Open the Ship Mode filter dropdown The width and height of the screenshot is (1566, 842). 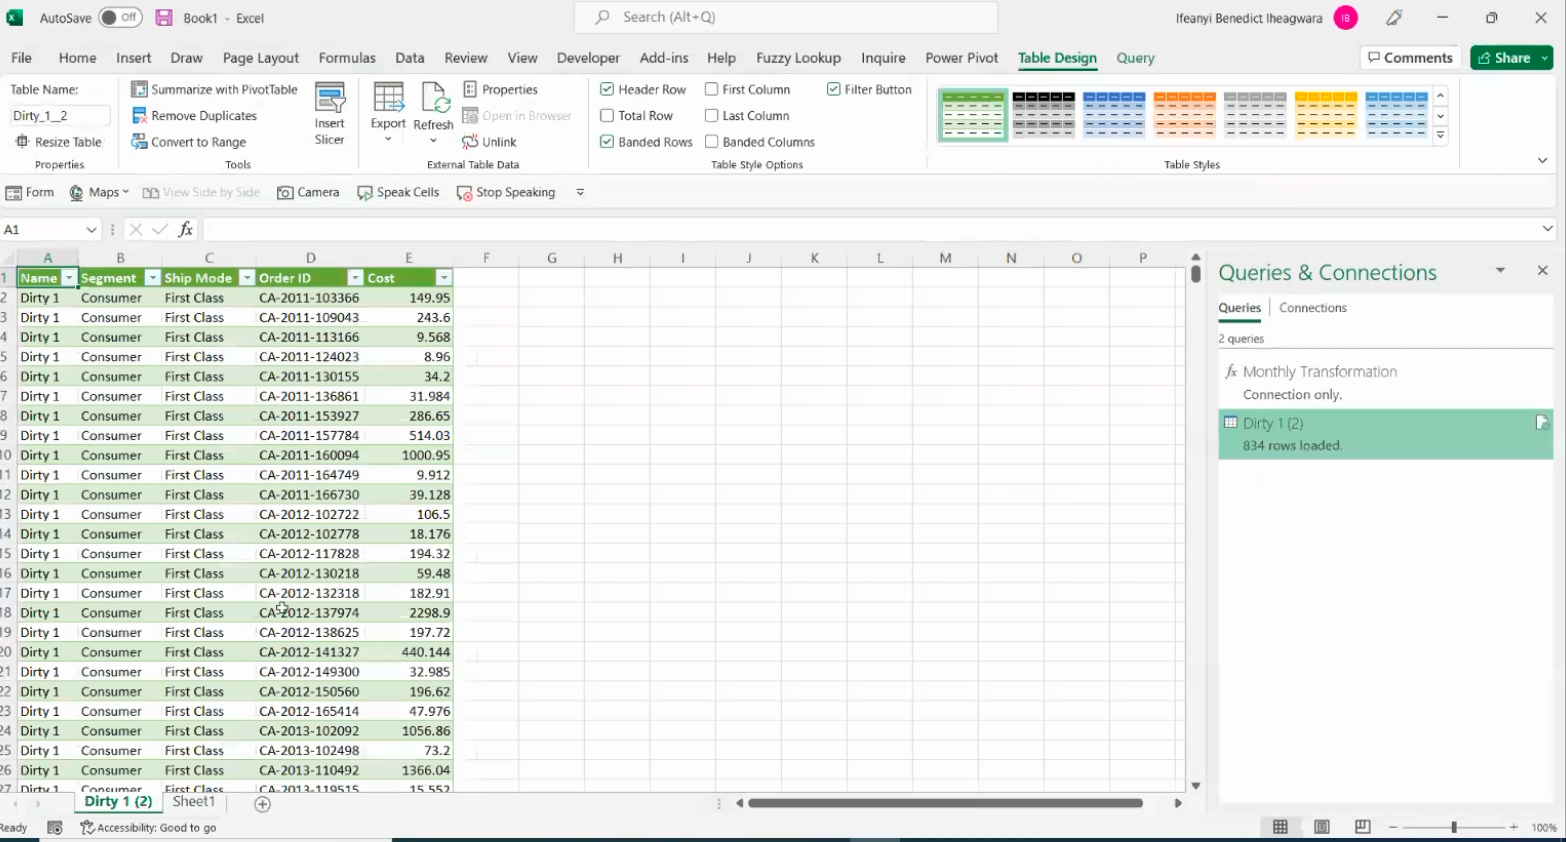[246, 278]
